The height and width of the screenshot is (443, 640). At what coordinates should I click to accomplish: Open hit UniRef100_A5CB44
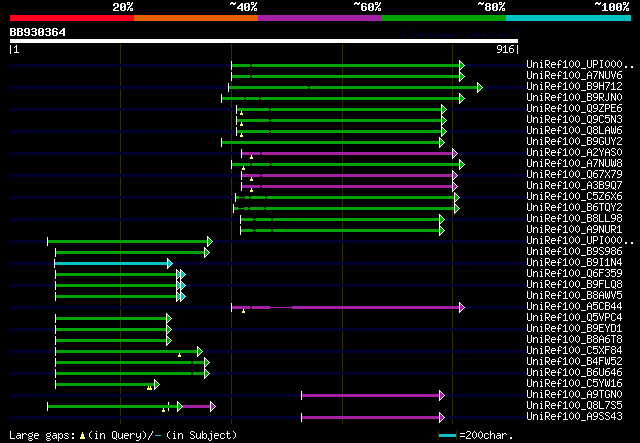coord(574,307)
